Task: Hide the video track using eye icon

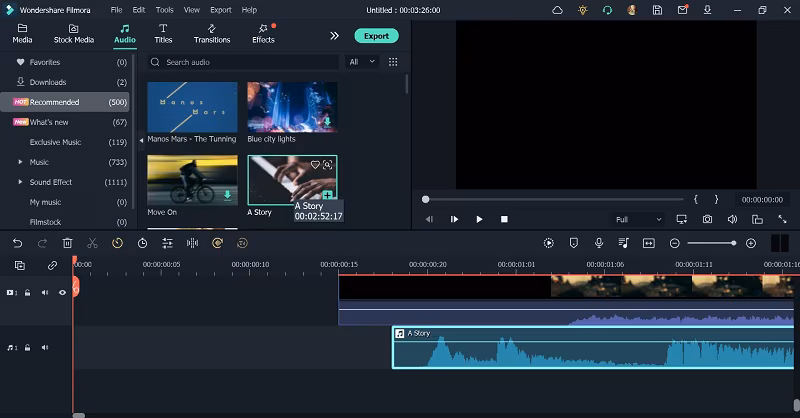Action: coord(62,293)
